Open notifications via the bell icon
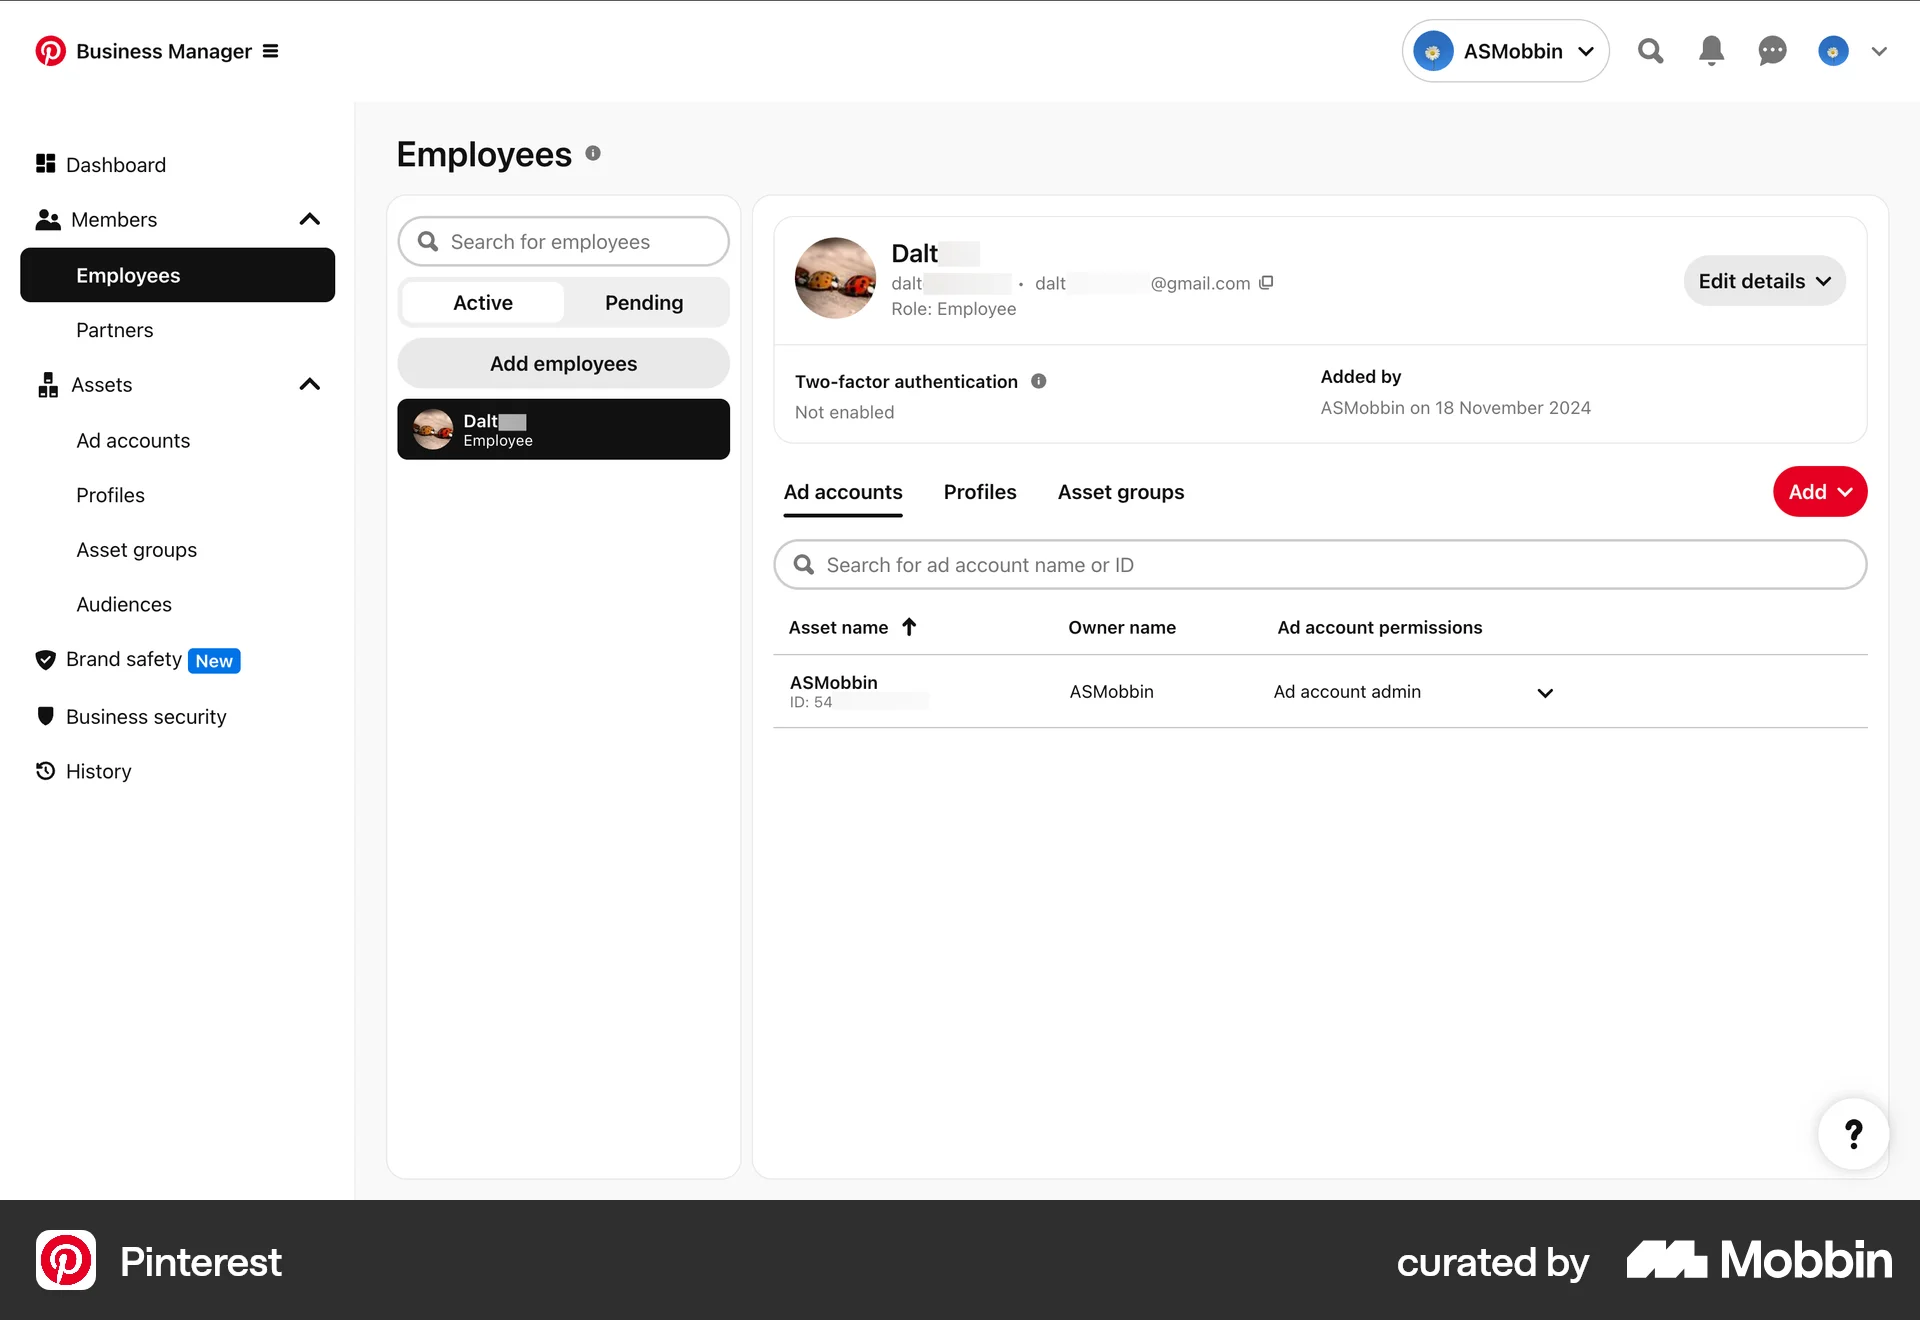The height and width of the screenshot is (1320, 1920). click(1711, 51)
